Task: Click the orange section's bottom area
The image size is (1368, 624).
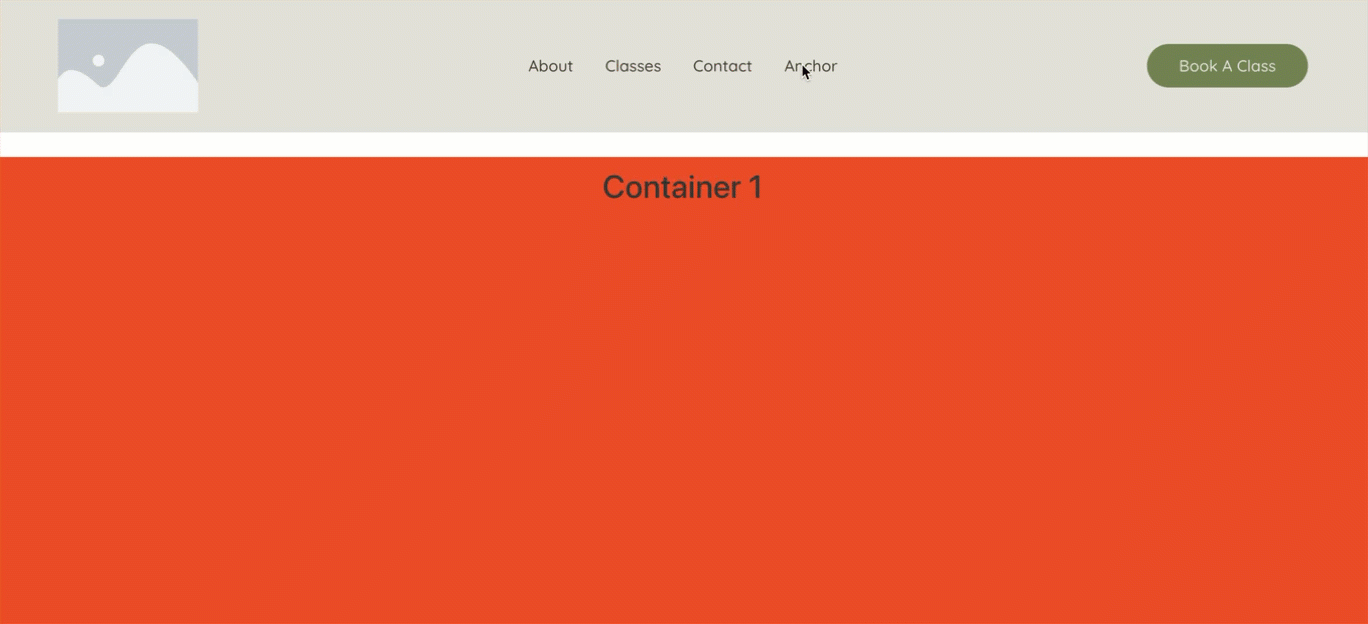Action: tap(684, 590)
